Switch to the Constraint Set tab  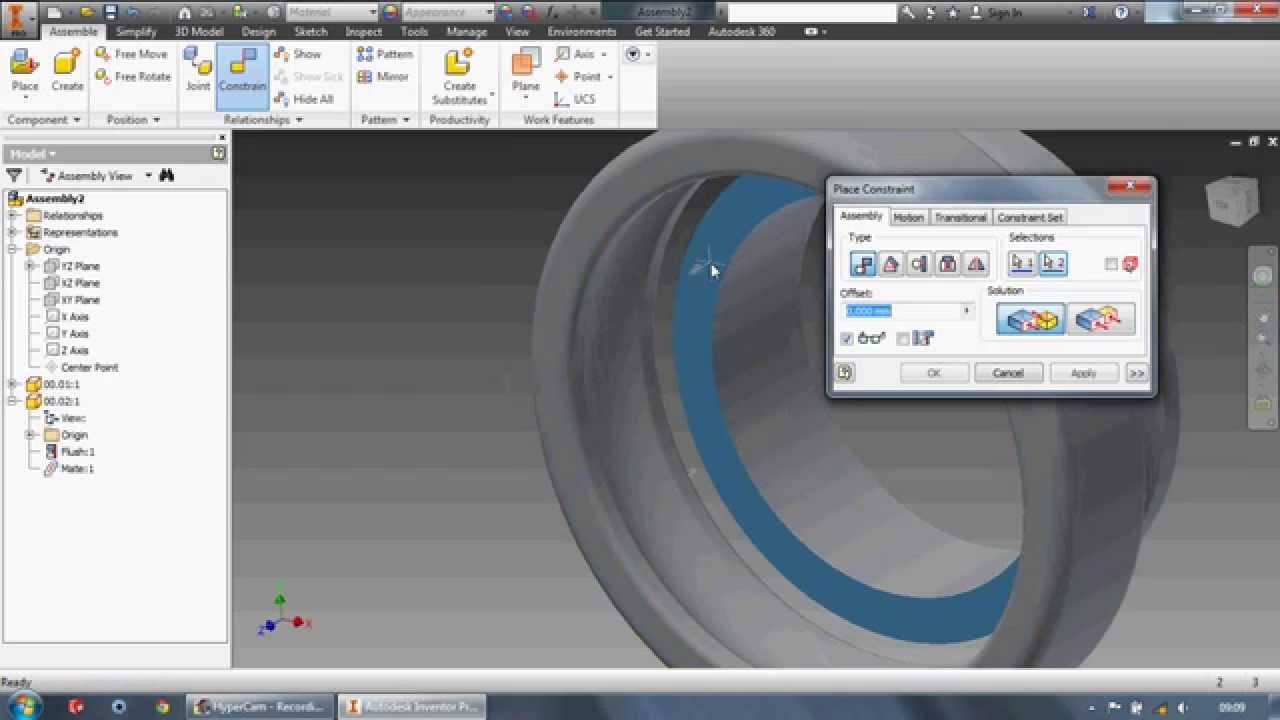click(x=1030, y=217)
